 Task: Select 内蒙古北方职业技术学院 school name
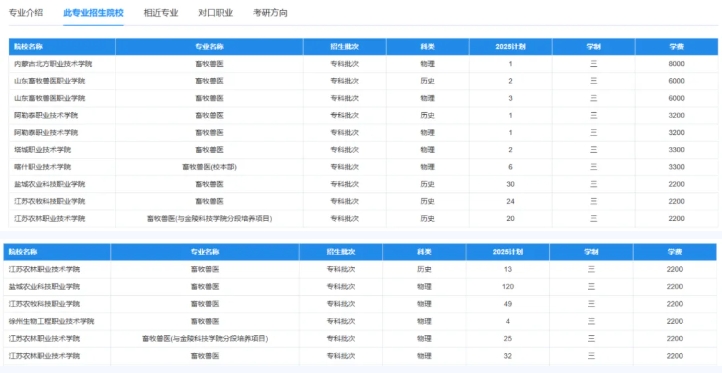[x=53, y=64]
